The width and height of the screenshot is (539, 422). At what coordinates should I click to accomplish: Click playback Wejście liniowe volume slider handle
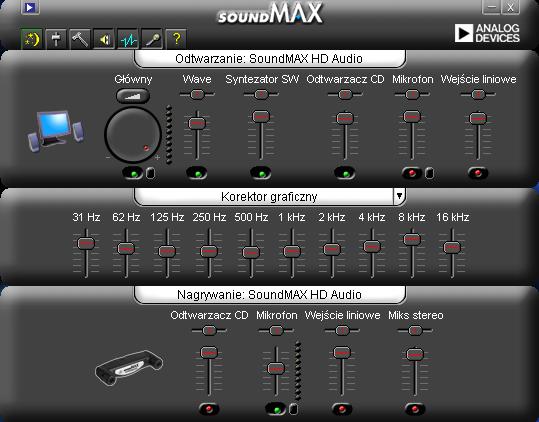478,118
